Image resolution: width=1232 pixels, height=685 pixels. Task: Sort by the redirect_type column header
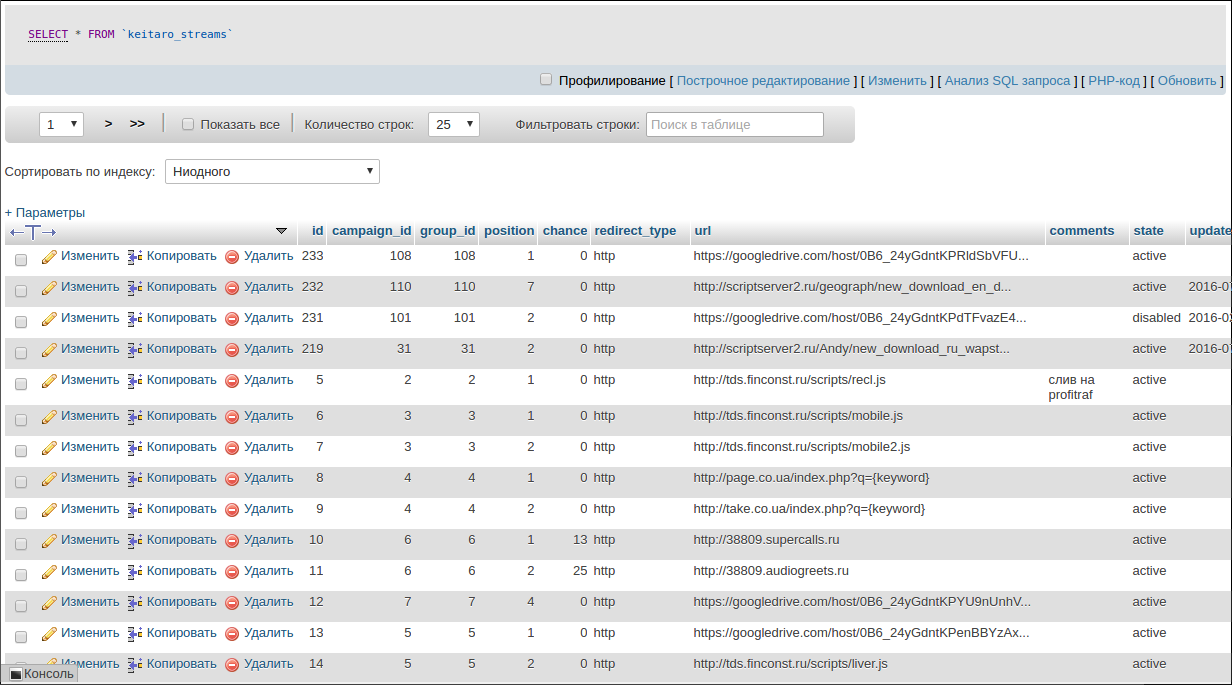point(635,231)
